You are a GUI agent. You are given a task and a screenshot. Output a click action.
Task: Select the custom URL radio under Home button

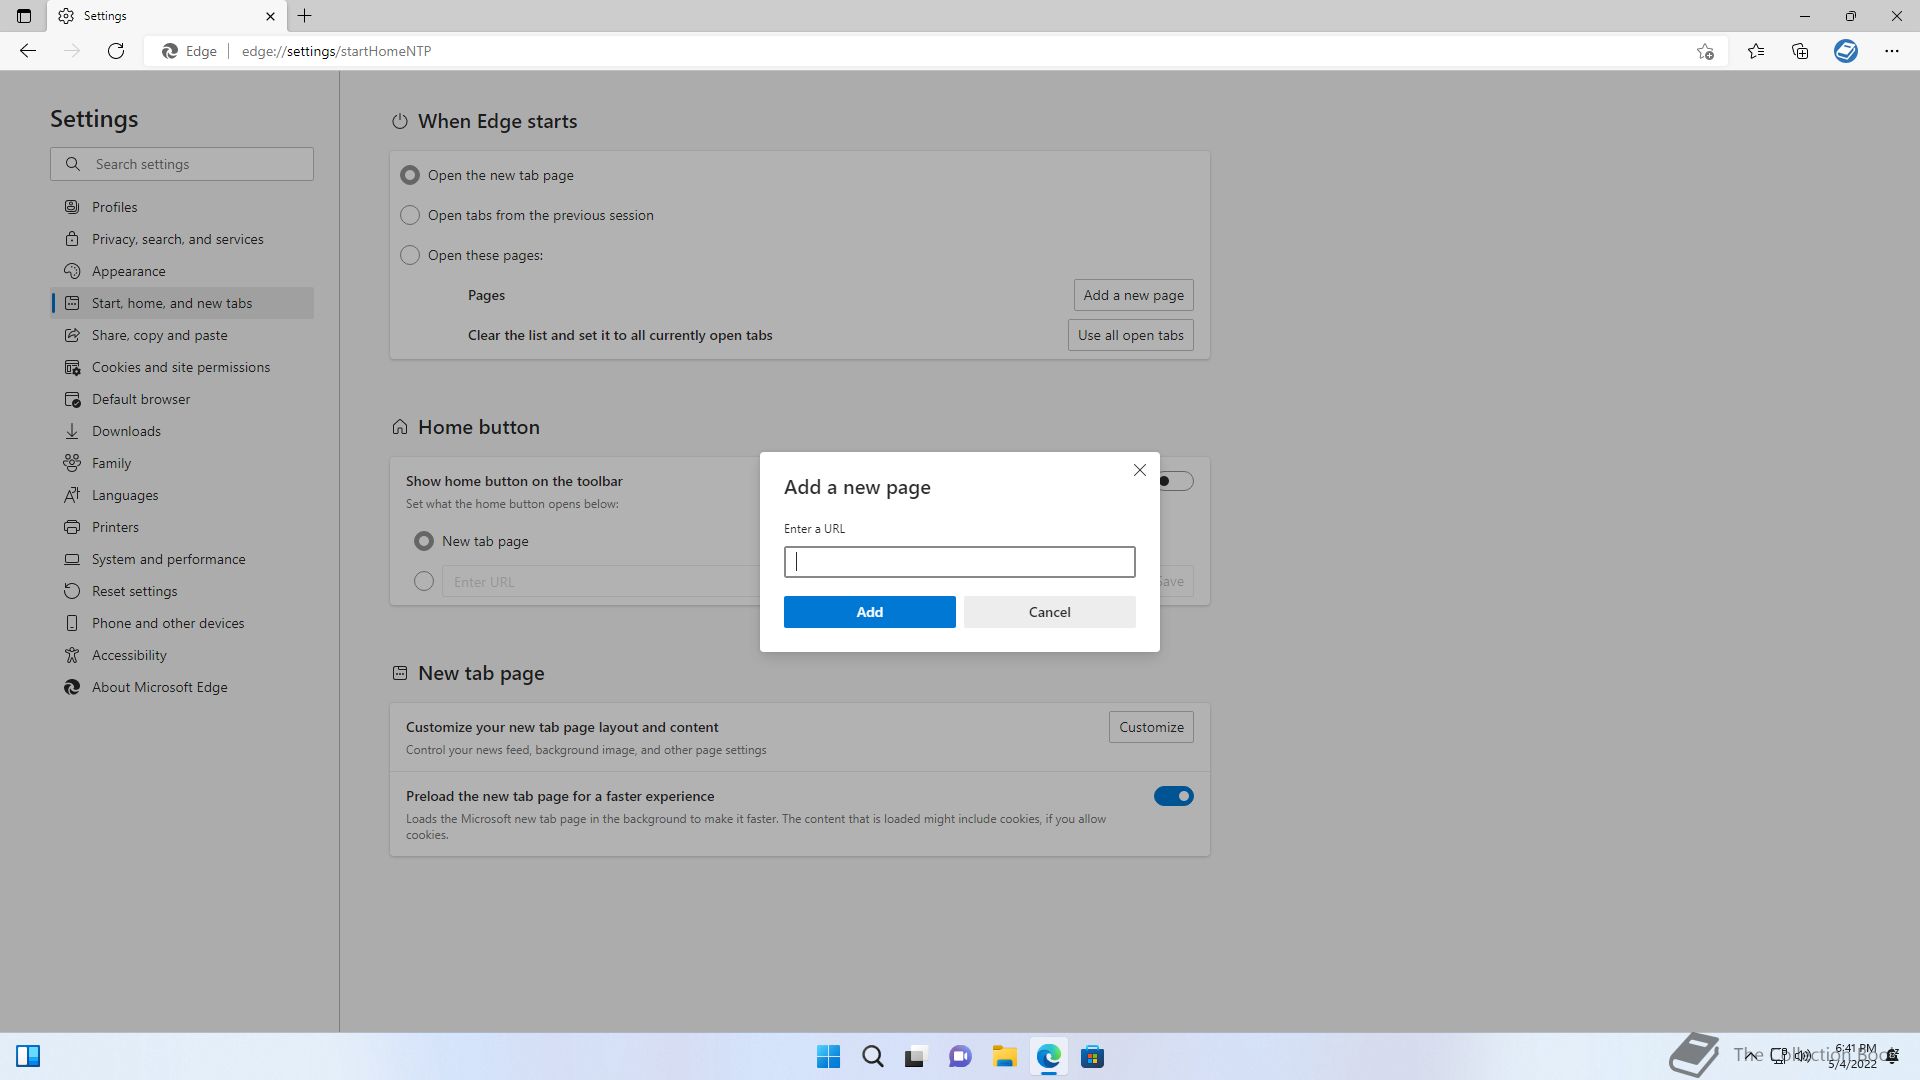pyautogui.click(x=424, y=581)
